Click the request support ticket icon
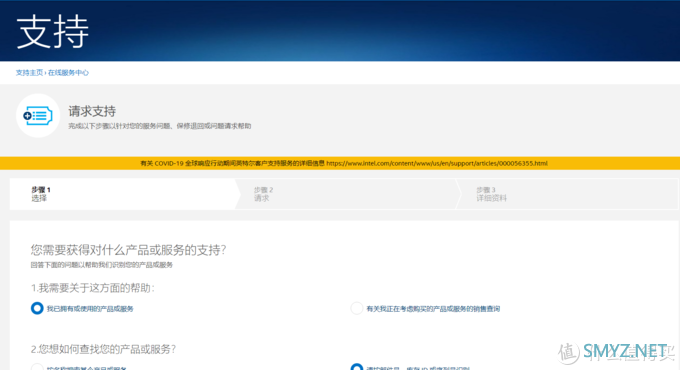Viewport: 680px width, 370px height. pyautogui.click(x=38, y=116)
